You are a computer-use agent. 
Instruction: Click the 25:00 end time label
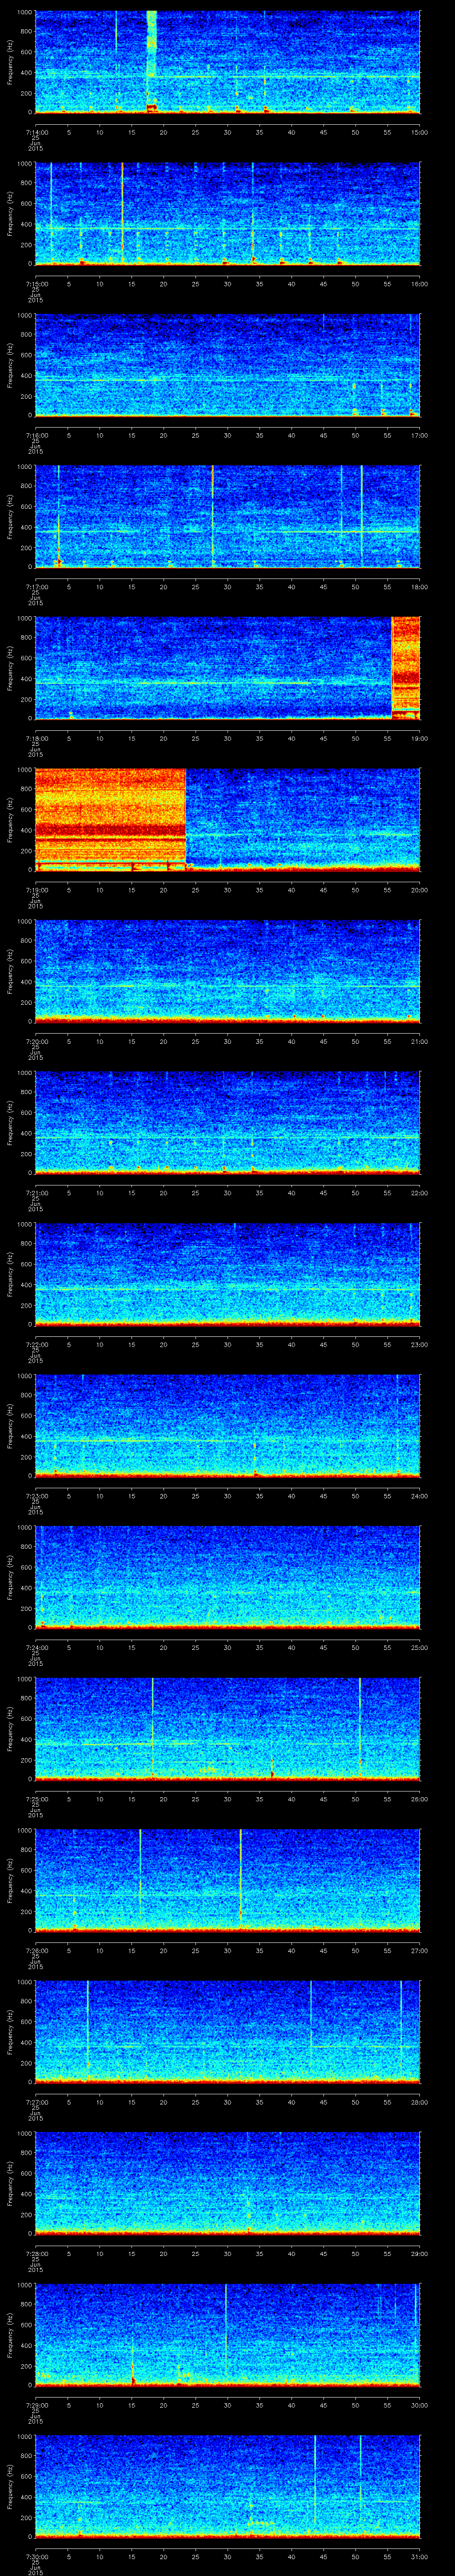(419, 1647)
